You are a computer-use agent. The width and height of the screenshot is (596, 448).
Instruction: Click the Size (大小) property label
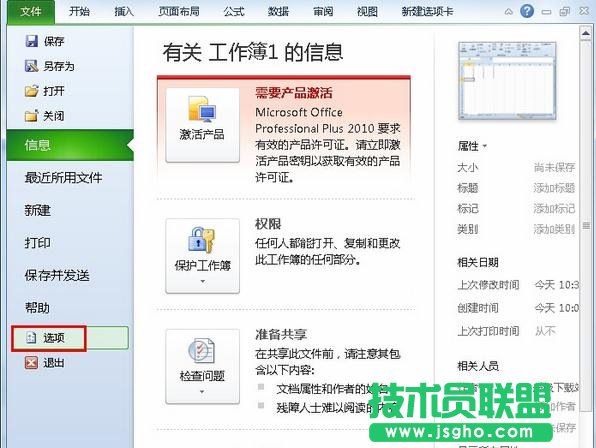point(468,167)
